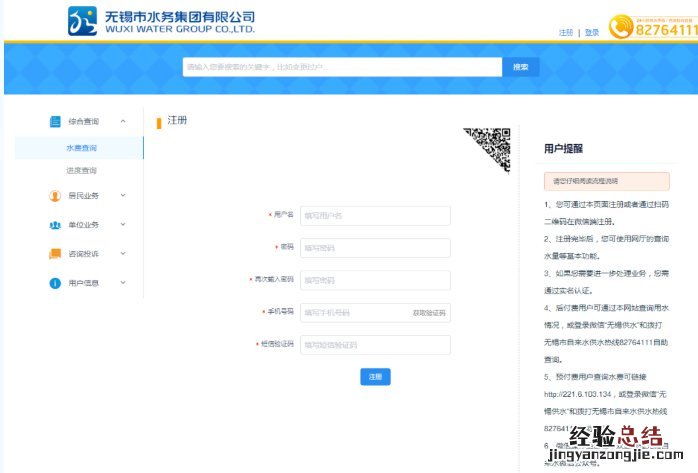Select 水费查询 in the sidebar
The image size is (698, 473).
(82, 148)
